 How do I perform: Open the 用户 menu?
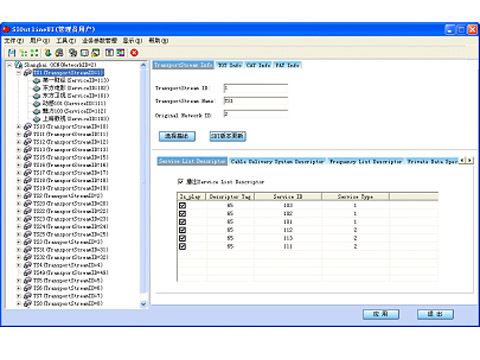[40, 41]
